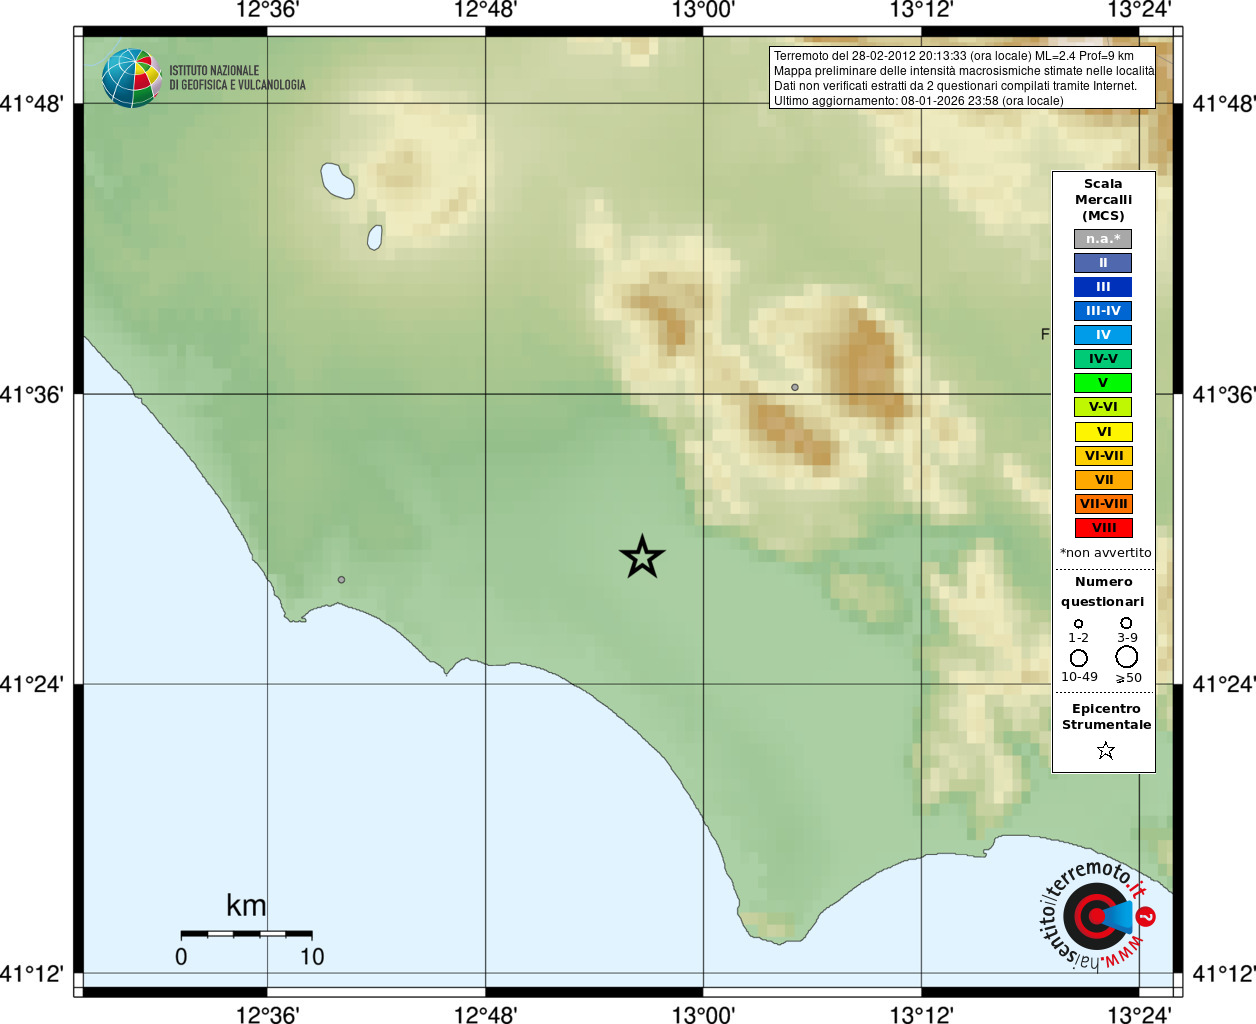The height and width of the screenshot is (1024, 1256).
Task: Select the orange VII intensity swatch
Action: tap(1103, 480)
